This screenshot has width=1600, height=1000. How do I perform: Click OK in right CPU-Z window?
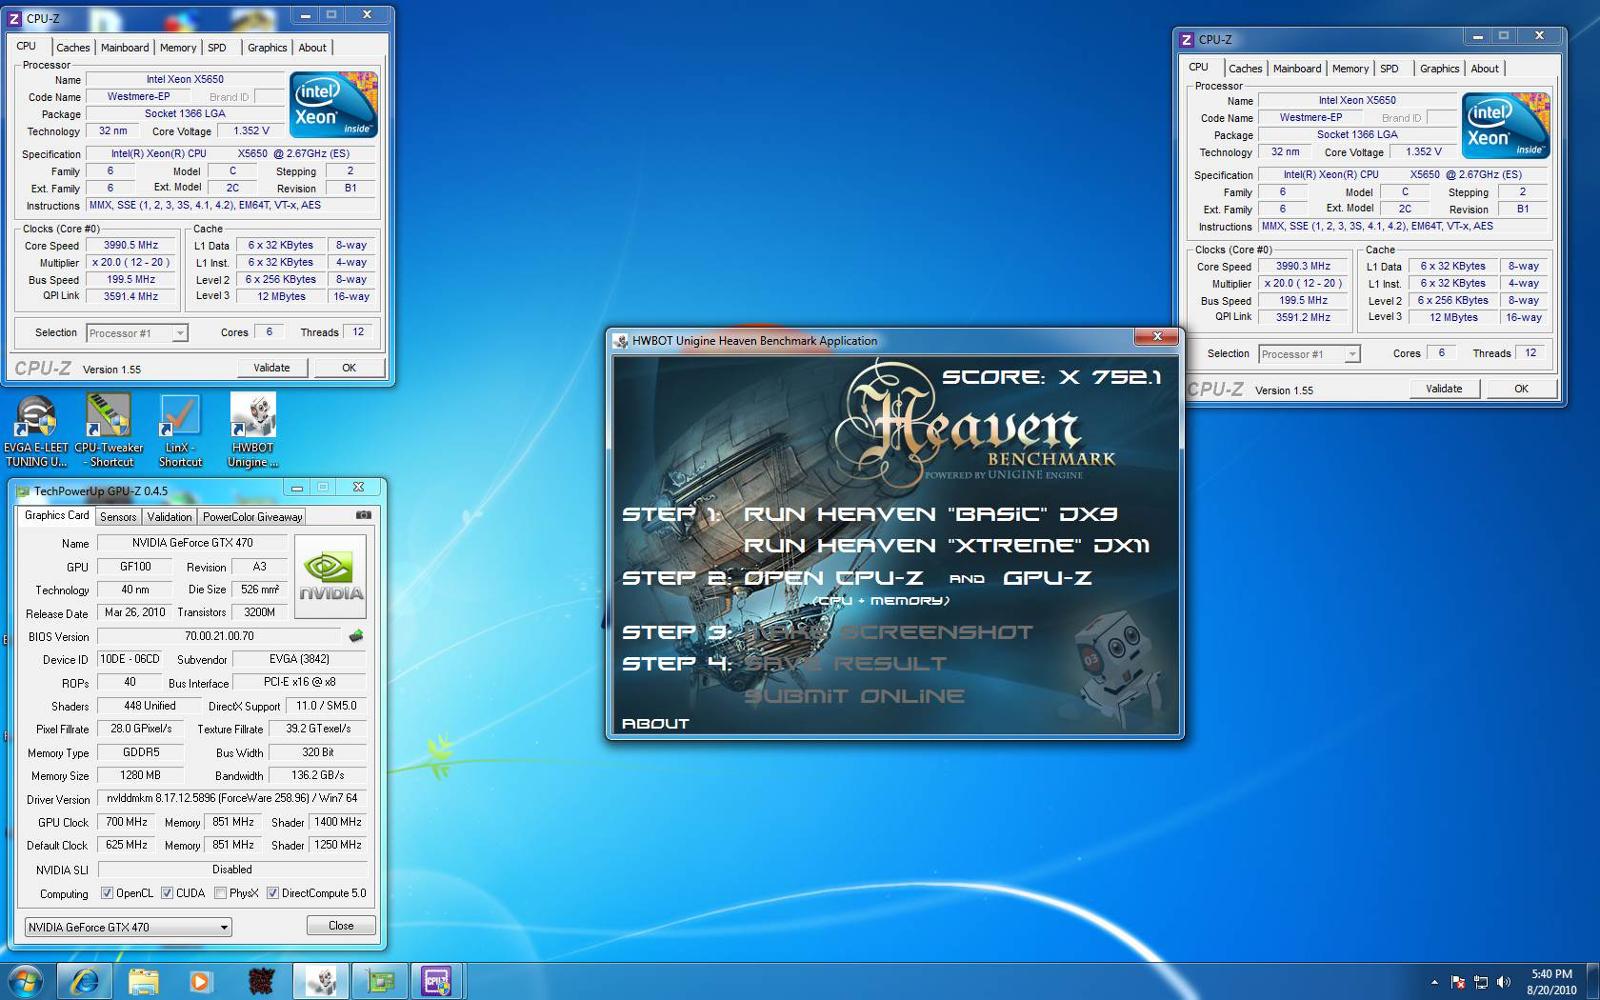[1521, 389]
